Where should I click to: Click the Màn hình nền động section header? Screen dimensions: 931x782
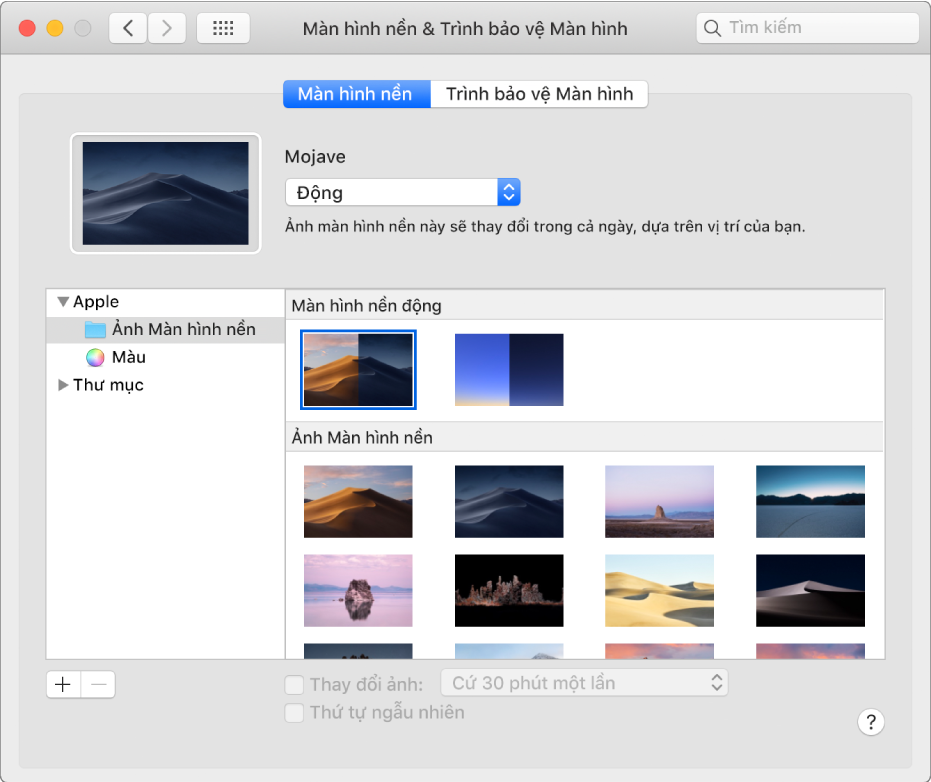click(x=584, y=306)
